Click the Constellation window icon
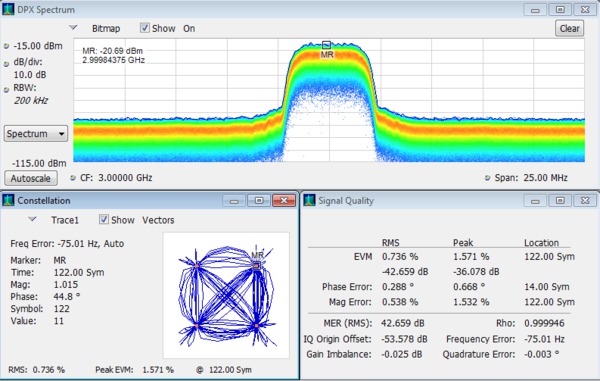This screenshot has width=600, height=381. tap(8, 200)
